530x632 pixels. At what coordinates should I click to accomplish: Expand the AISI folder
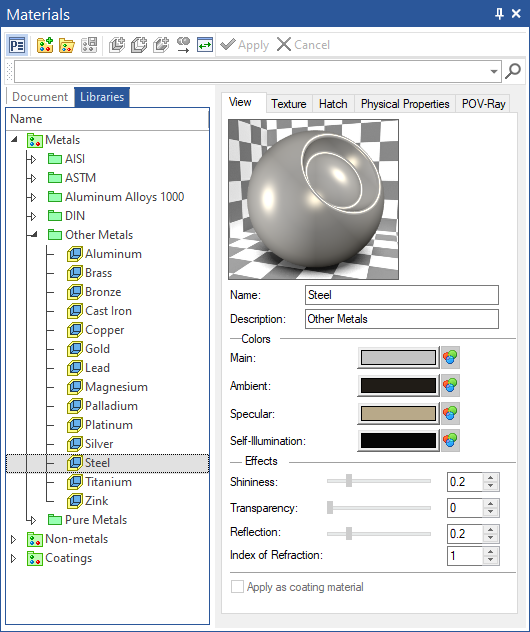tap(33, 159)
